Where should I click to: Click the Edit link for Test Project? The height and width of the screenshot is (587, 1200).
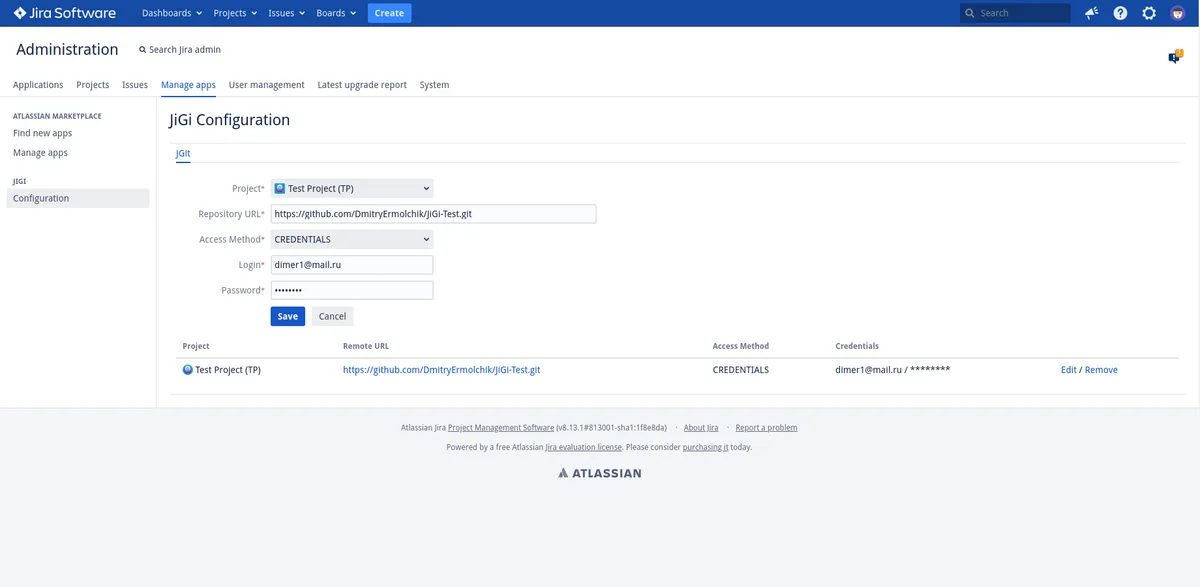tap(1069, 370)
